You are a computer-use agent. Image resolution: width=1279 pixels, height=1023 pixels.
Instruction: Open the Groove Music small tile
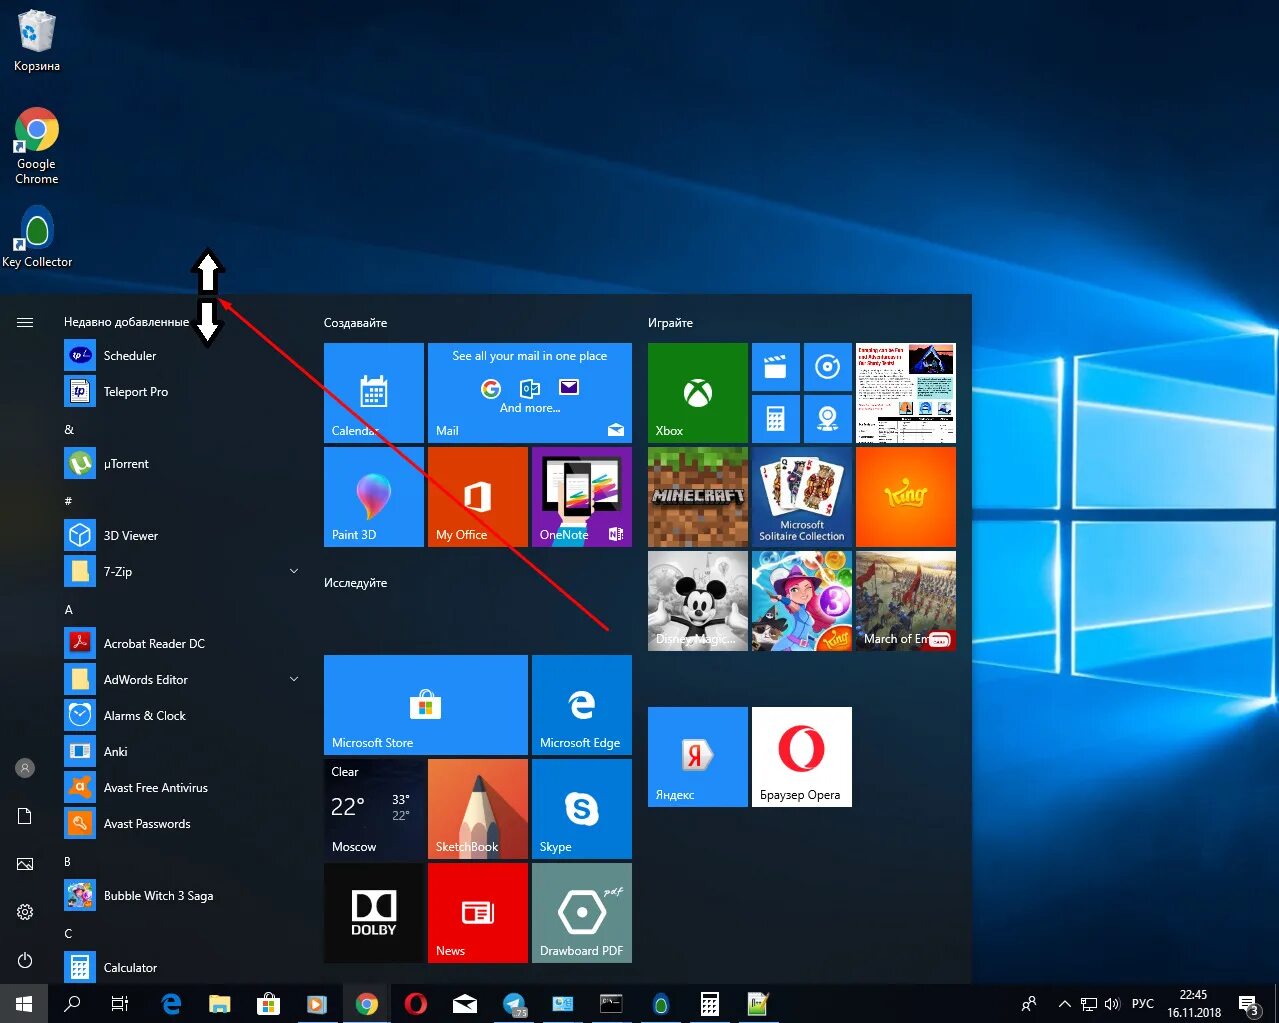click(x=828, y=367)
